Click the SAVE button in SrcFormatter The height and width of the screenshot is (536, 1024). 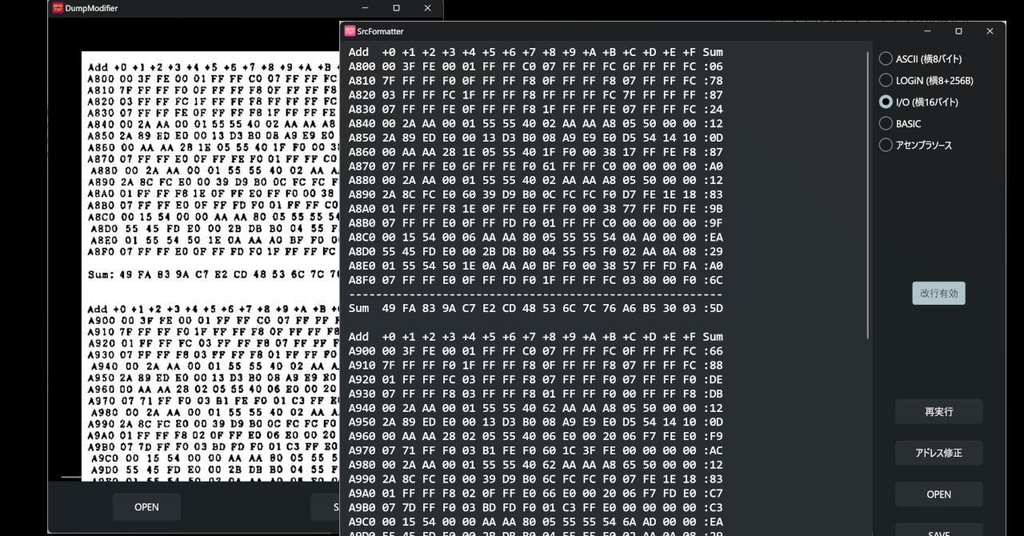(938, 530)
